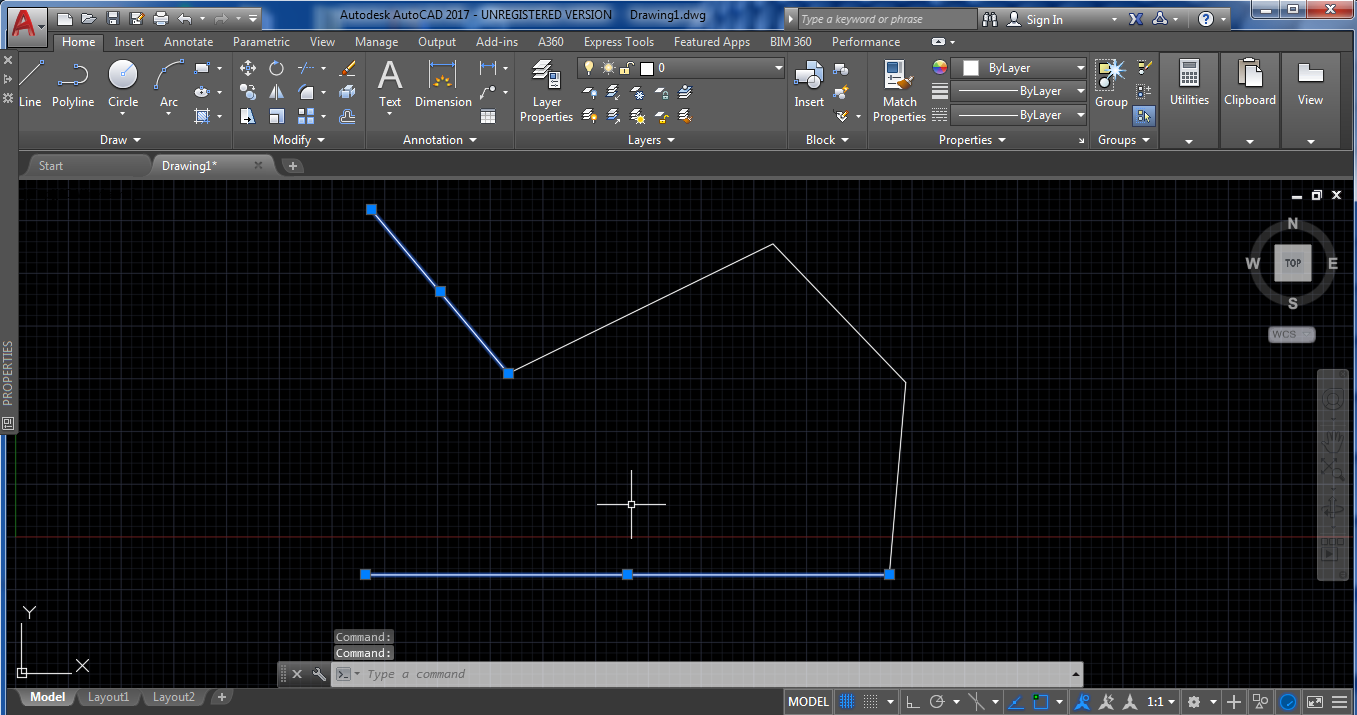The width and height of the screenshot is (1357, 715).
Task: Select the Text annotation tool
Action: coord(390,83)
